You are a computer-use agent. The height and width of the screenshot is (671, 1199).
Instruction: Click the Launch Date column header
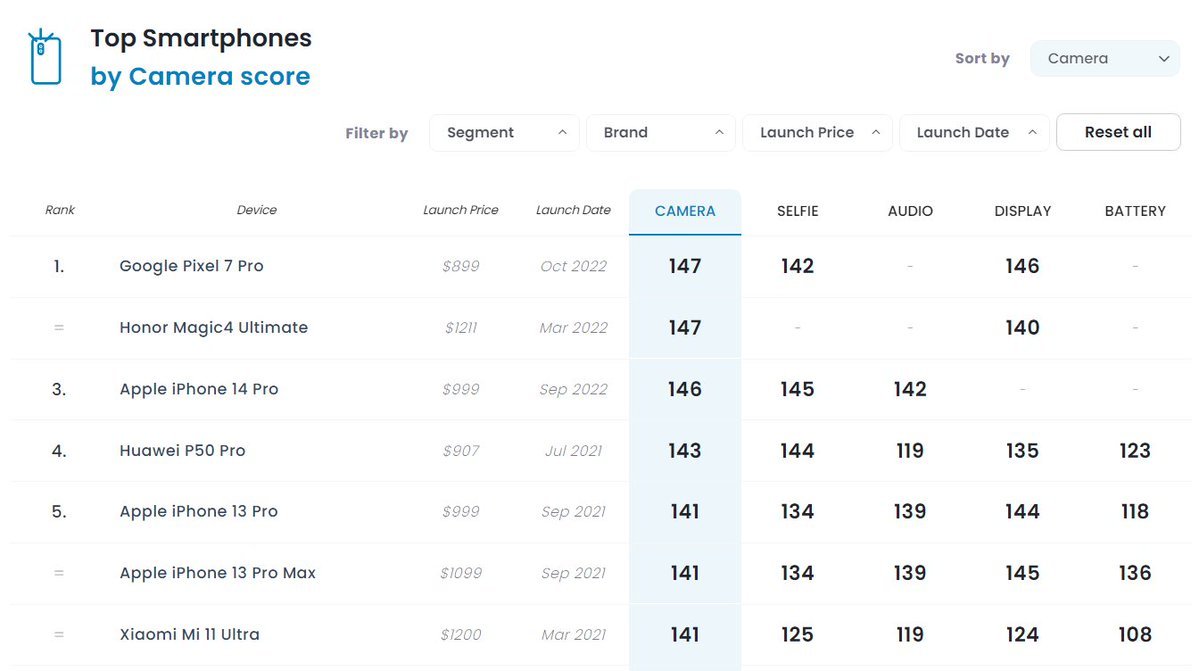(573, 210)
